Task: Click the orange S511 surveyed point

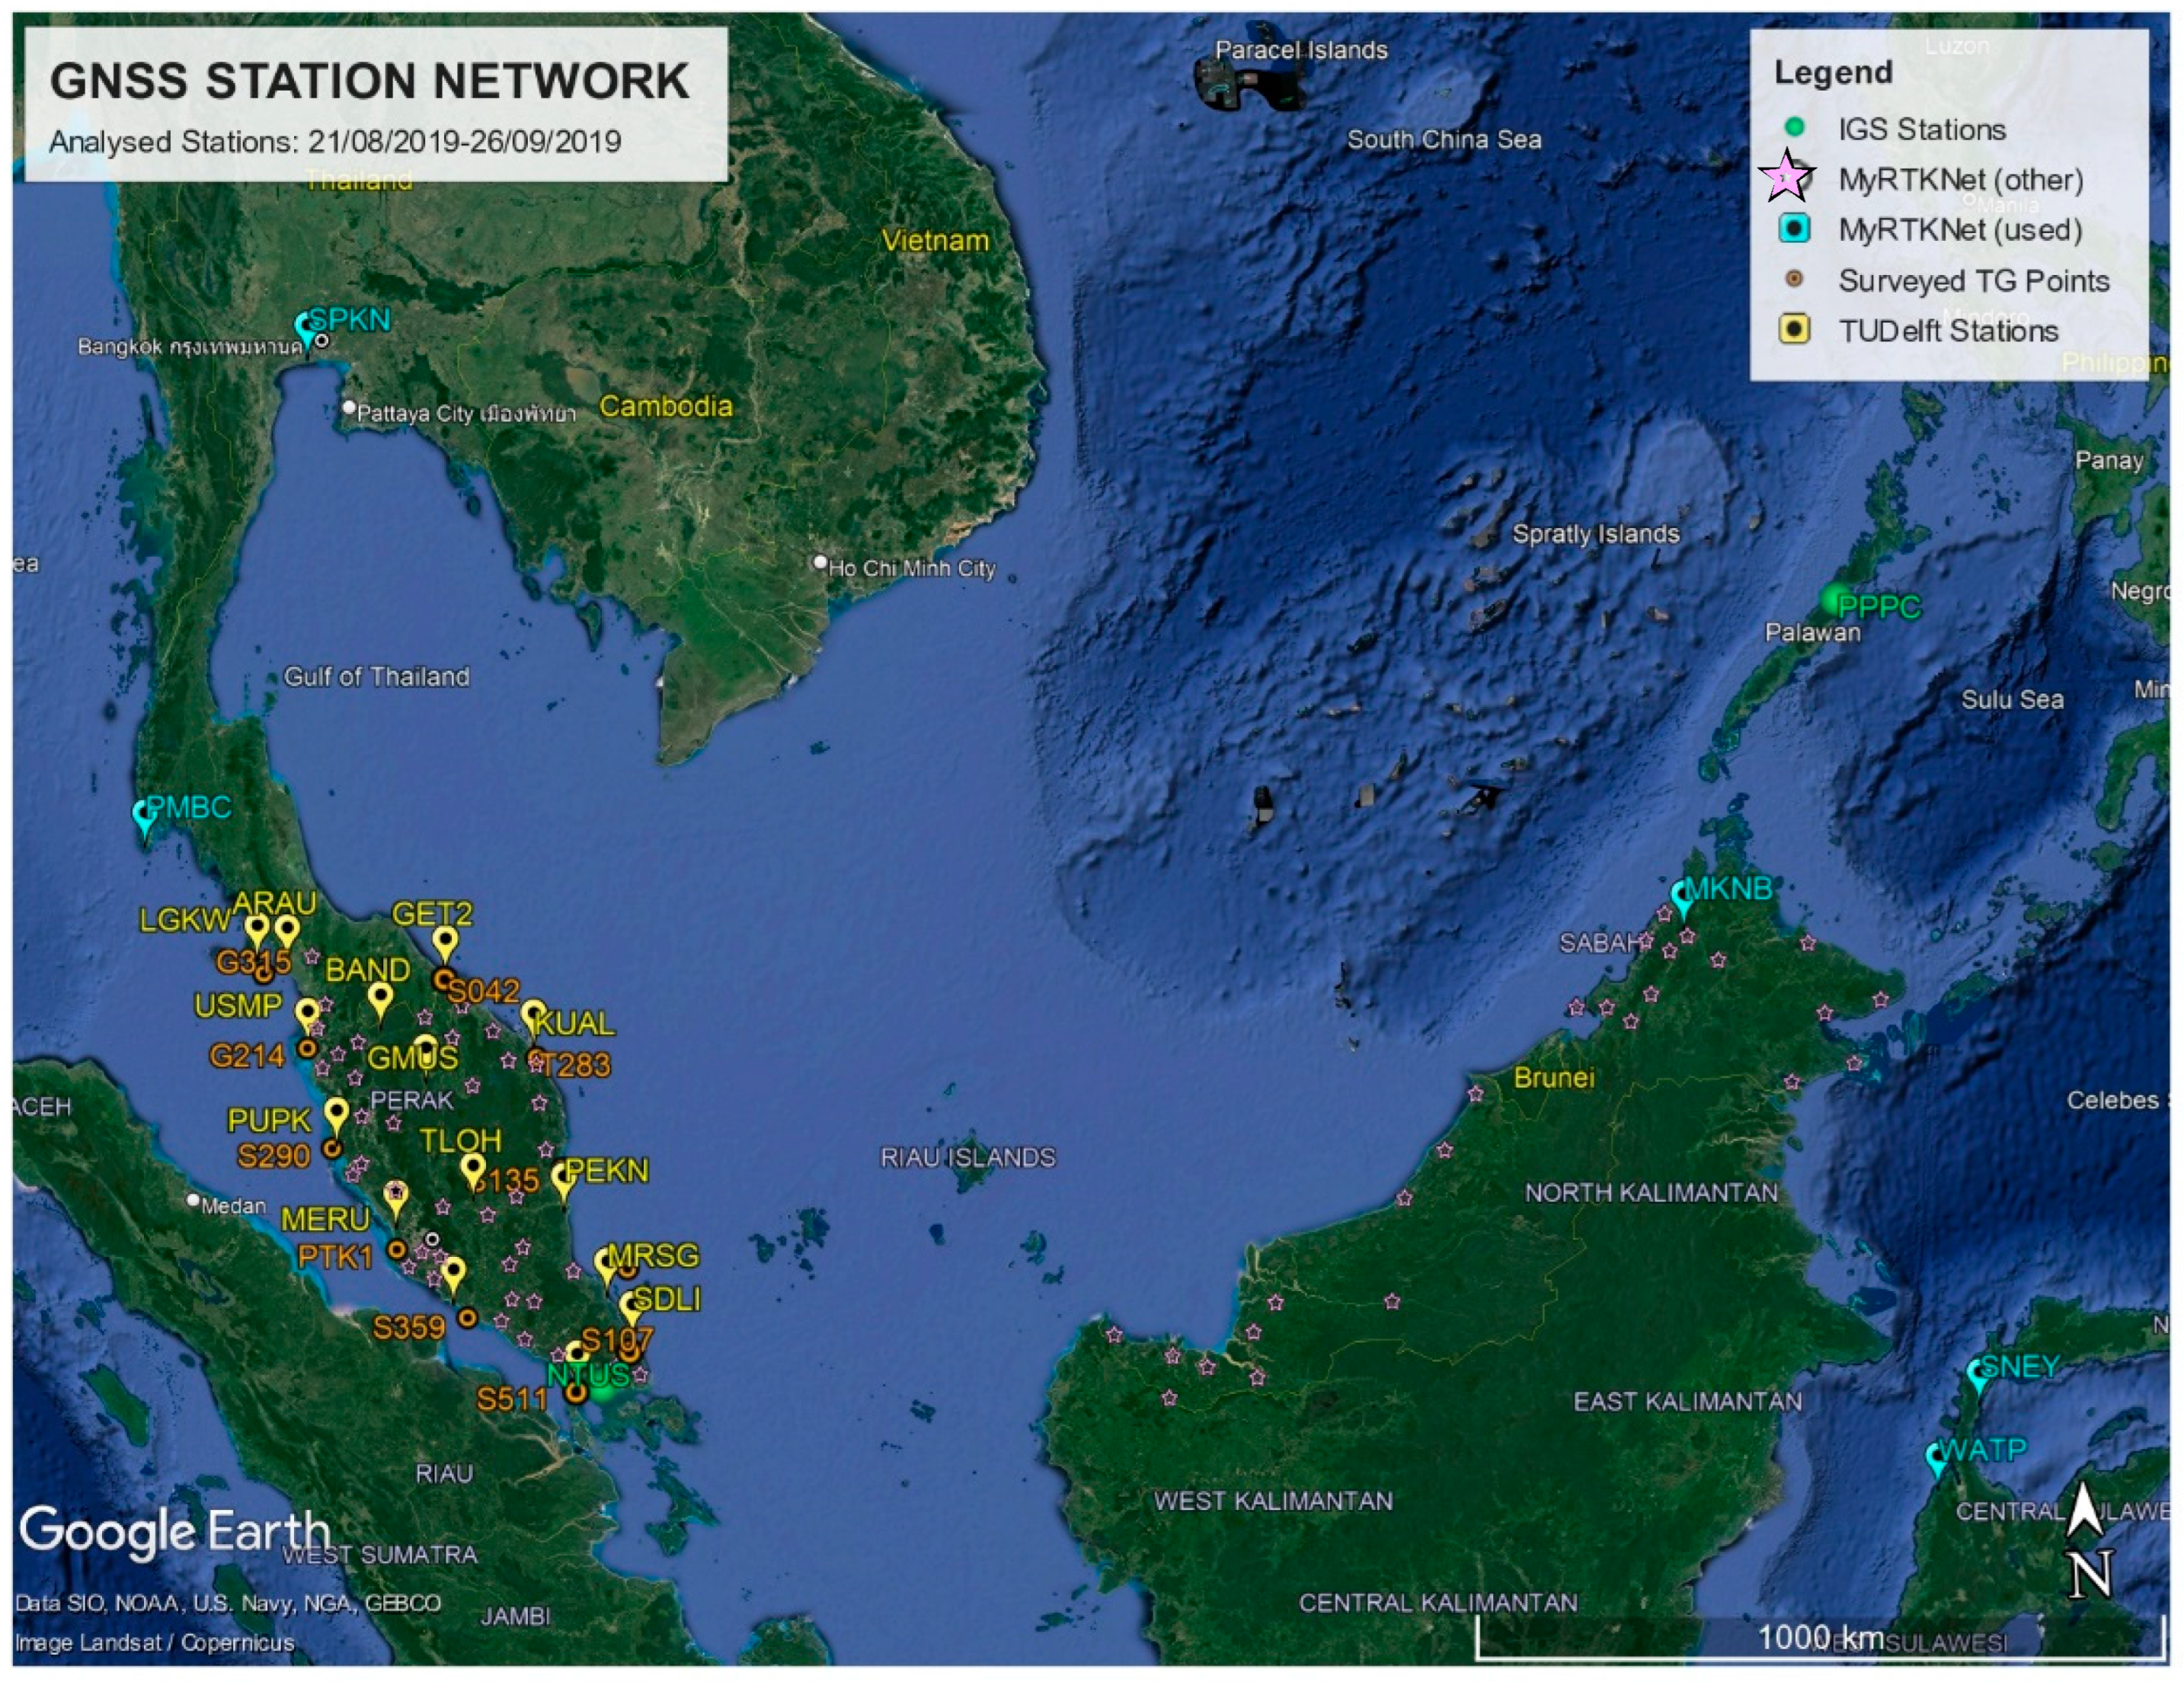Action: [x=577, y=1393]
